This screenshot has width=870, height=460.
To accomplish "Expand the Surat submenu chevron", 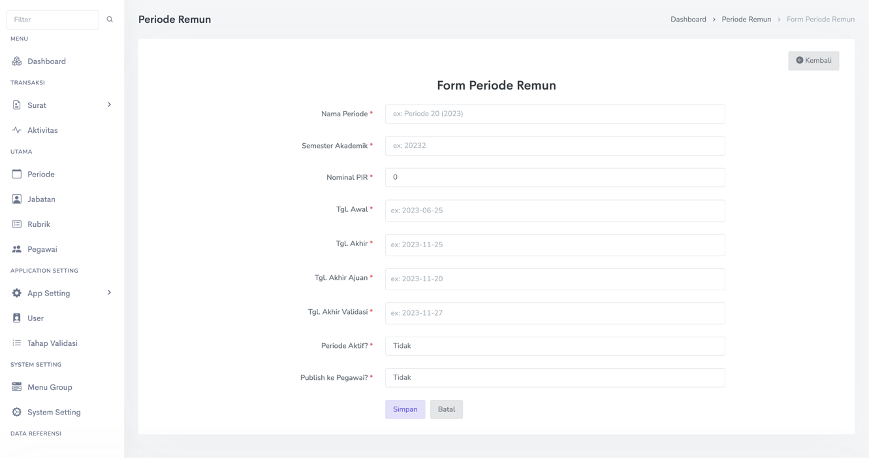I will 109,105.
